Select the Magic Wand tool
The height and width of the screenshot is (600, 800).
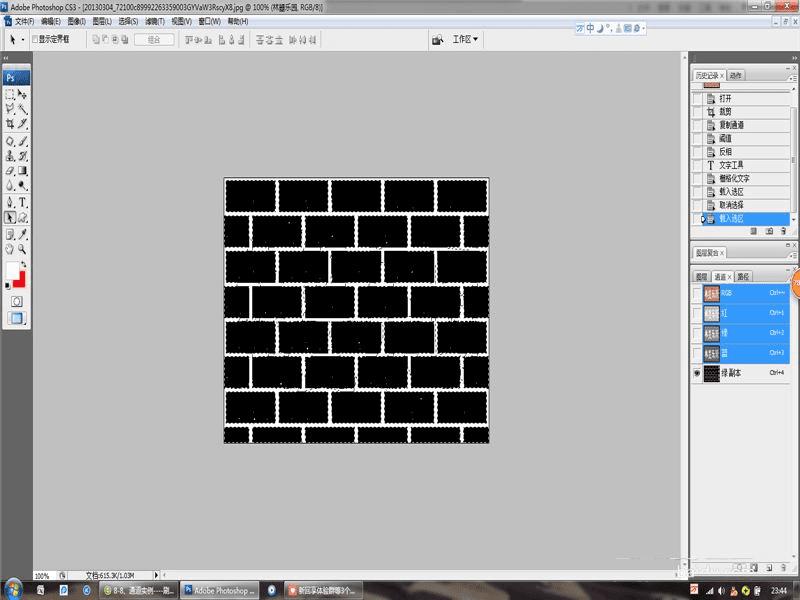(22, 109)
